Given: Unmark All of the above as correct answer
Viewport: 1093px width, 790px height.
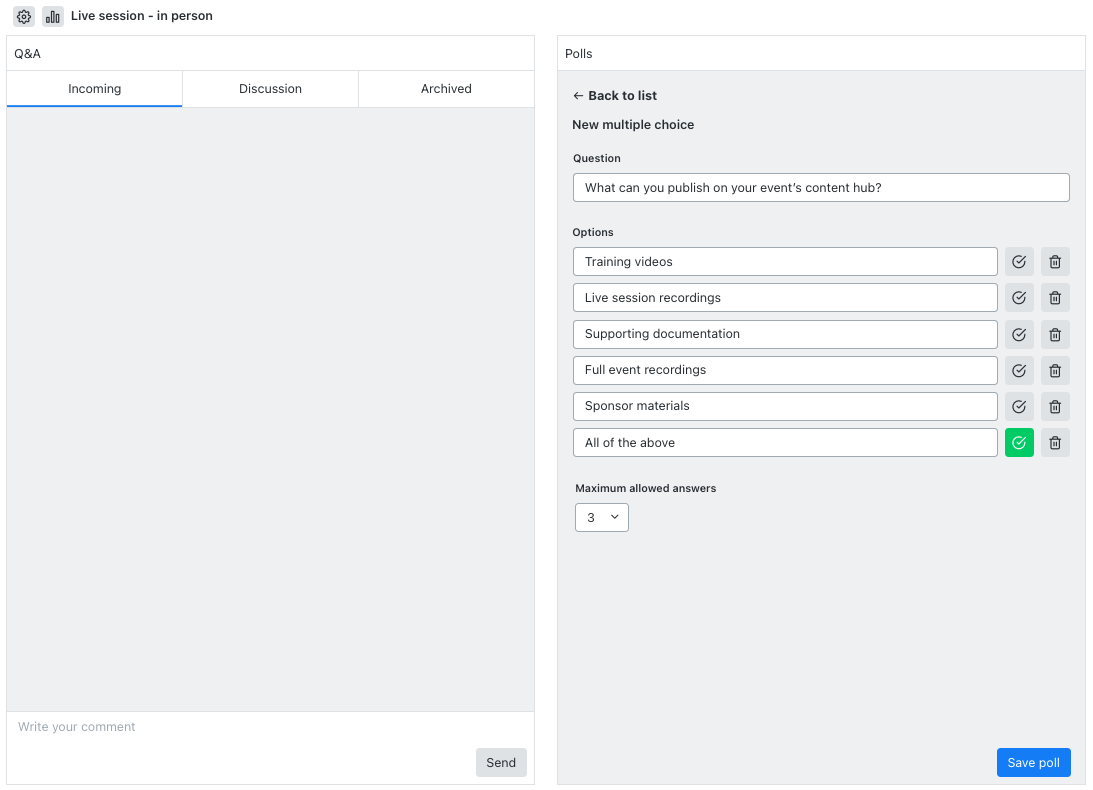Looking at the screenshot, I should [1019, 442].
